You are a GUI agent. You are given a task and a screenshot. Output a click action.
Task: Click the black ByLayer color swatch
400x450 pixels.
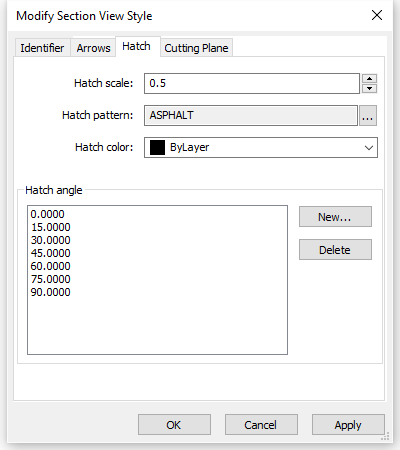click(x=157, y=147)
